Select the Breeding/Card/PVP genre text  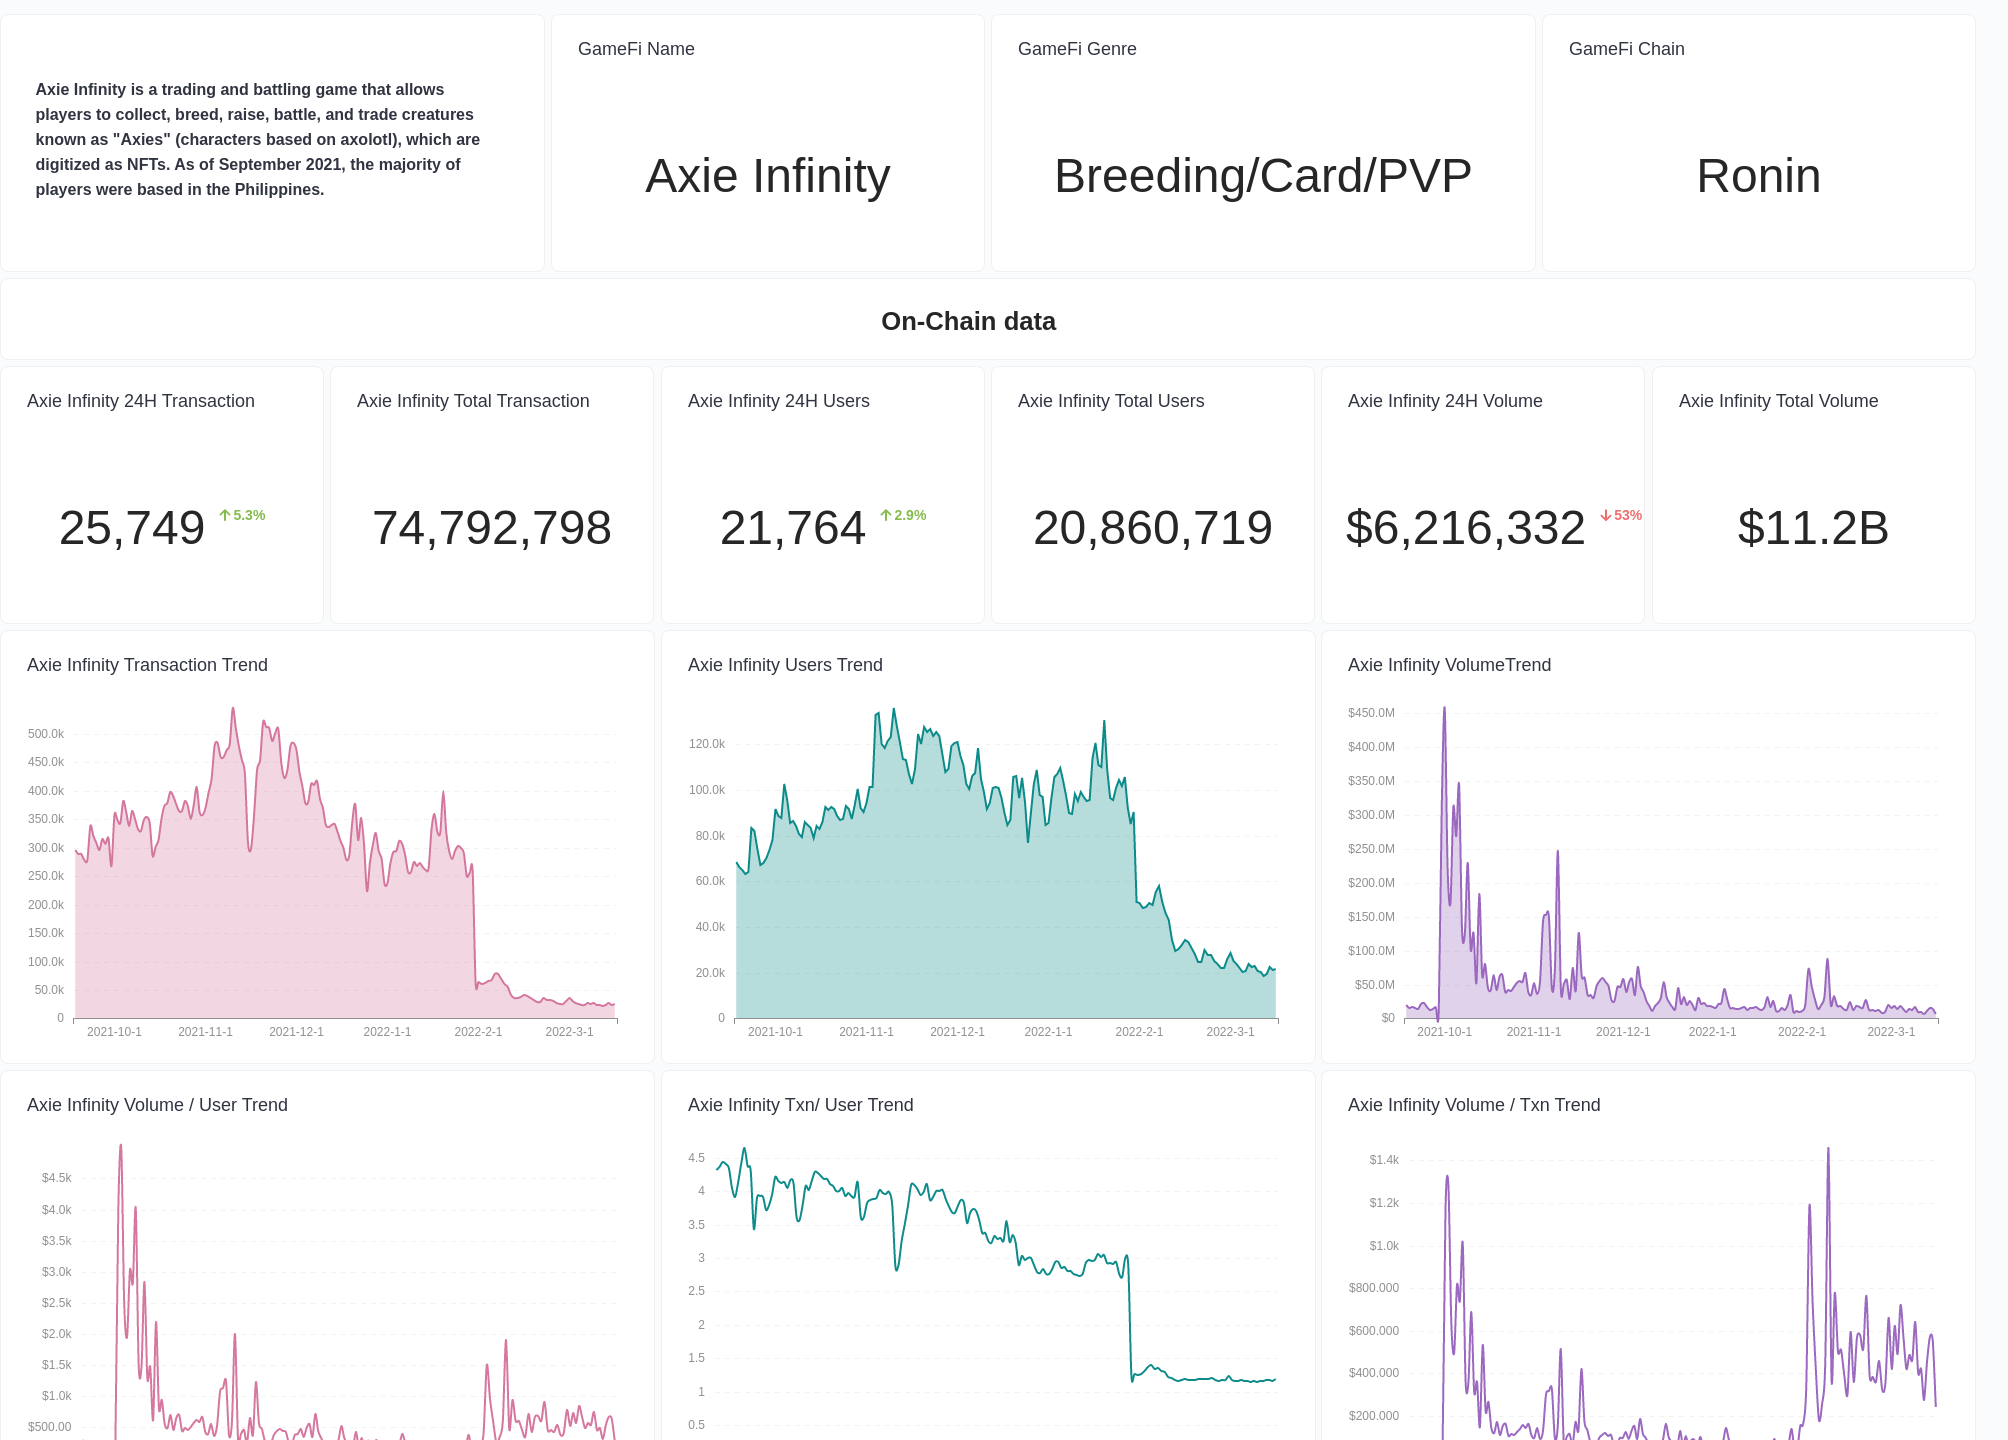coord(1262,176)
